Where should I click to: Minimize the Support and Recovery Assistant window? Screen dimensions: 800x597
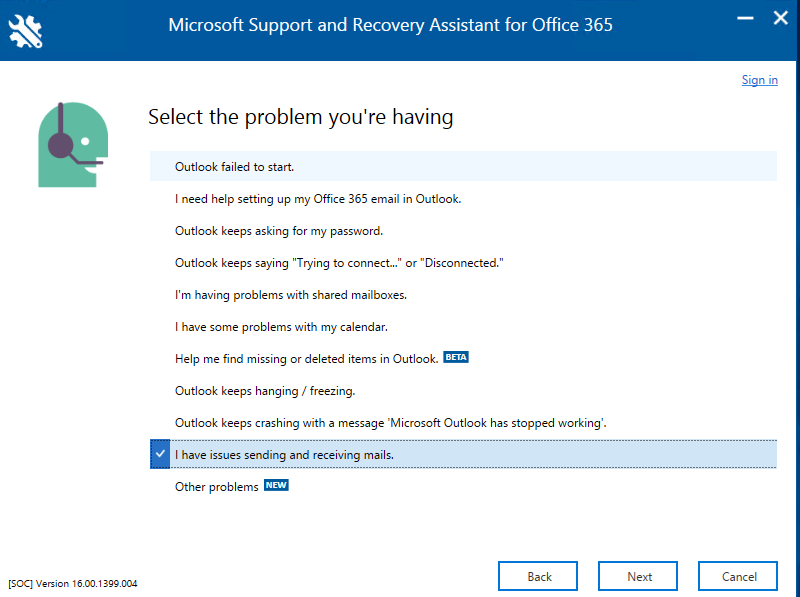(x=745, y=18)
